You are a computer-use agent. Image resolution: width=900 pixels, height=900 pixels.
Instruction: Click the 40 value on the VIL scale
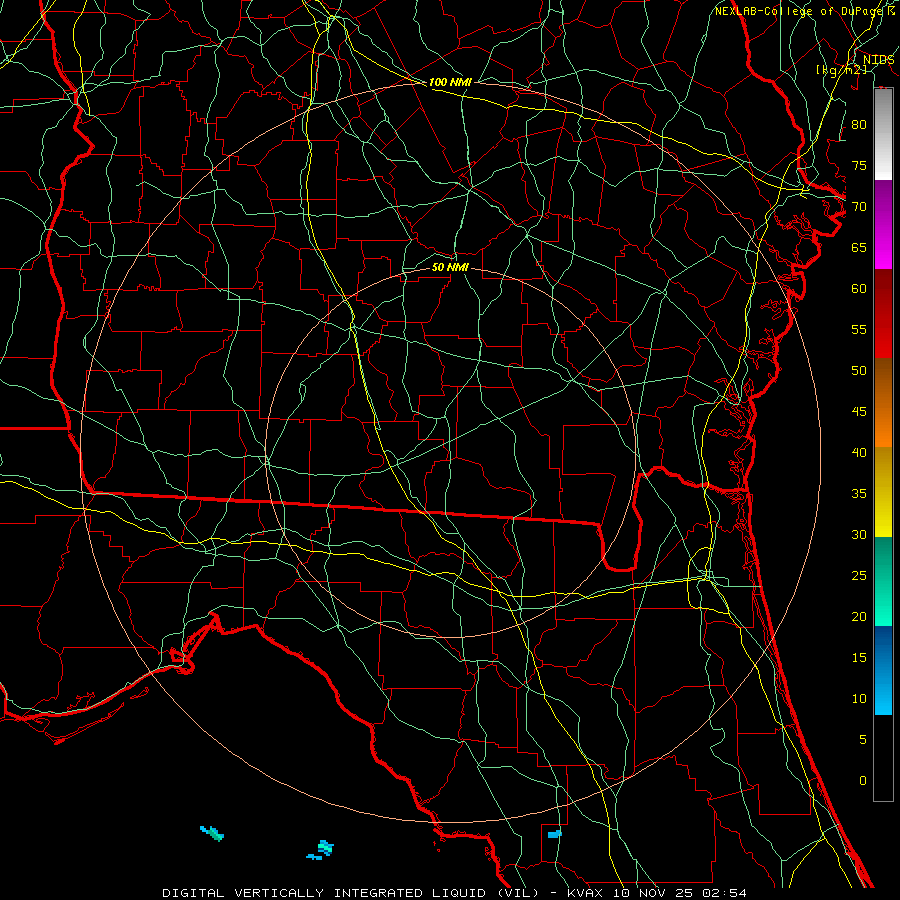coord(859,453)
